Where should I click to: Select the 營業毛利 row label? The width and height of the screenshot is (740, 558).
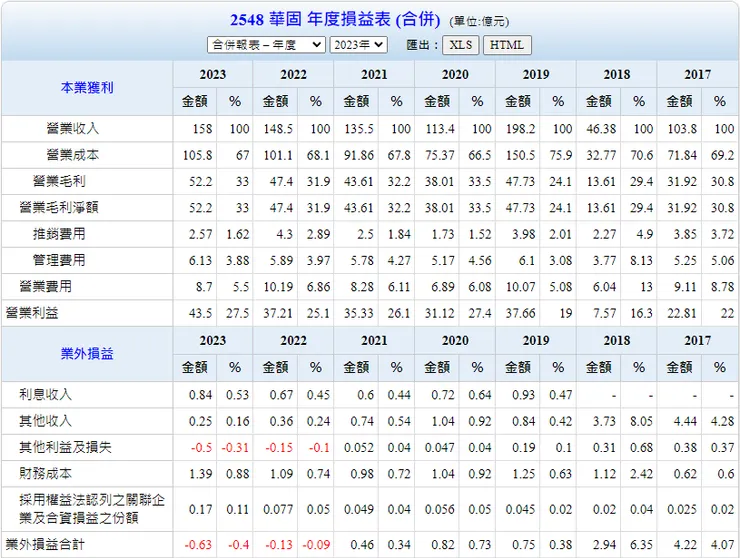59,181
